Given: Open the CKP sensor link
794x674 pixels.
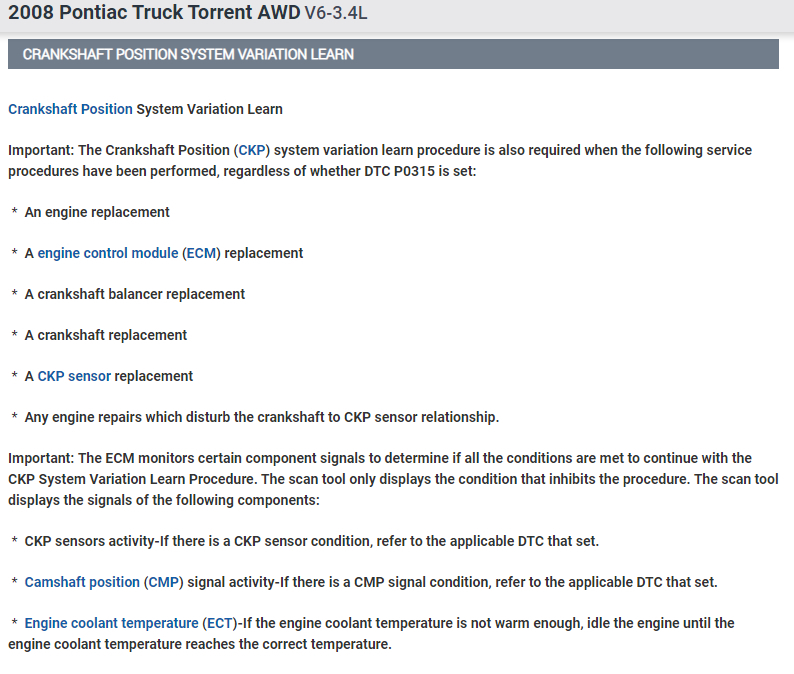Looking at the screenshot, I should (x=74, y=376).
